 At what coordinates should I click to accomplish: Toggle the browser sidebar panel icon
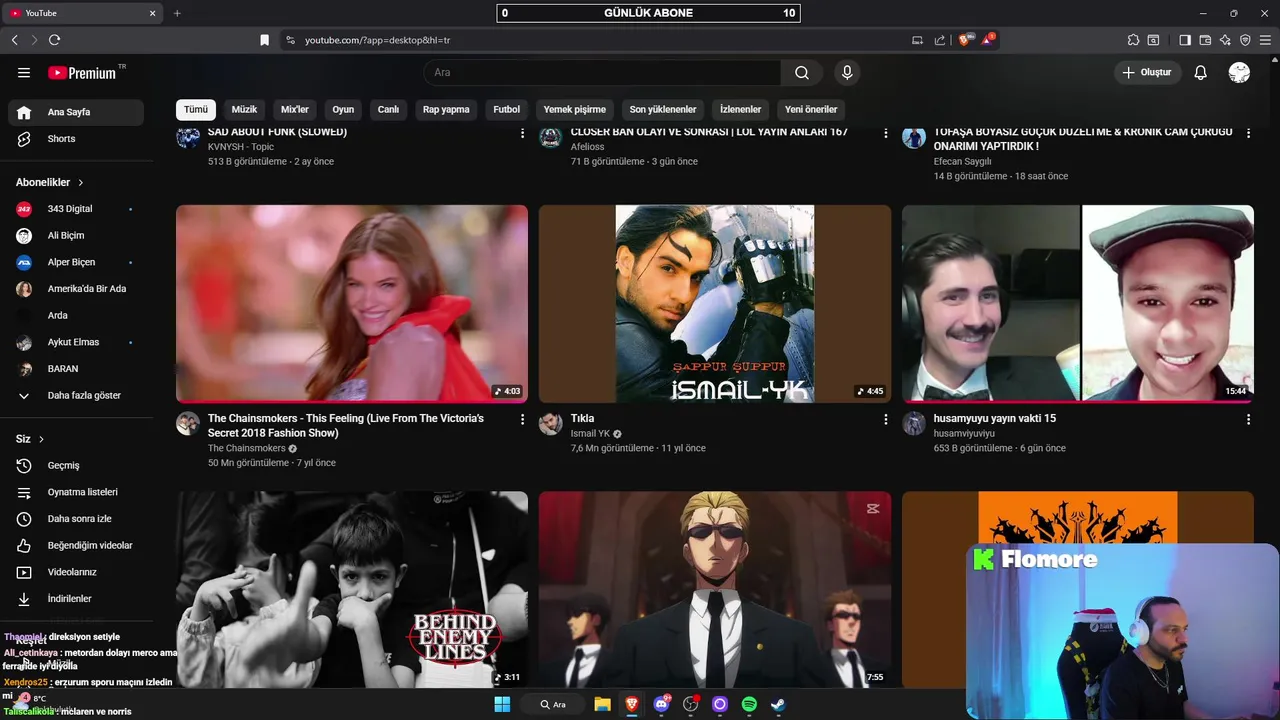tap(1185, 40)
